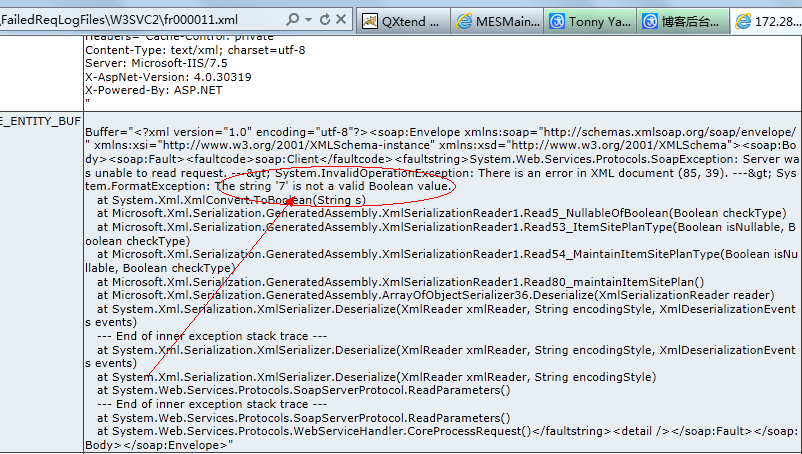Click the 172.28 tab IE icon

coord(743,21)
